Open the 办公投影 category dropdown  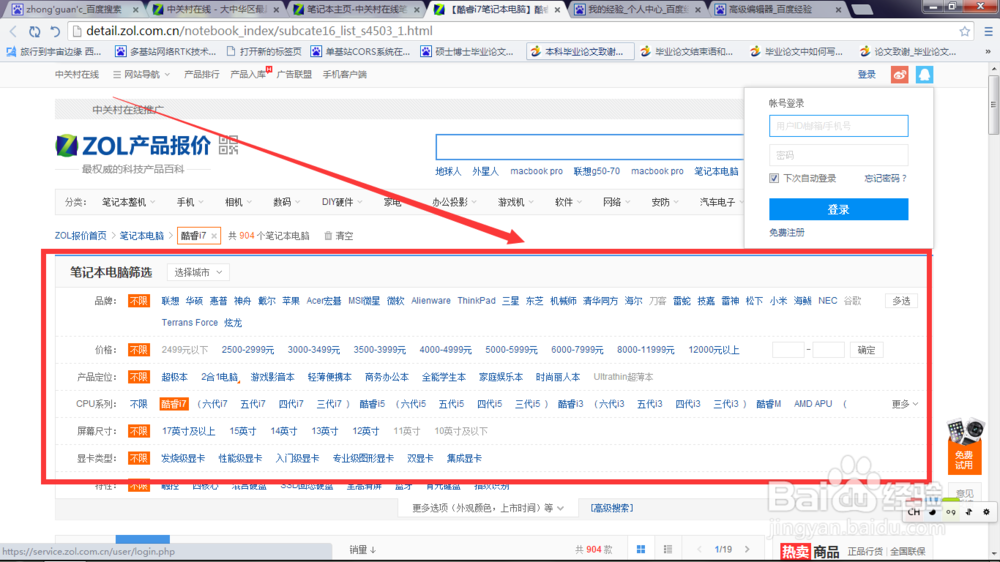point(454,202)
